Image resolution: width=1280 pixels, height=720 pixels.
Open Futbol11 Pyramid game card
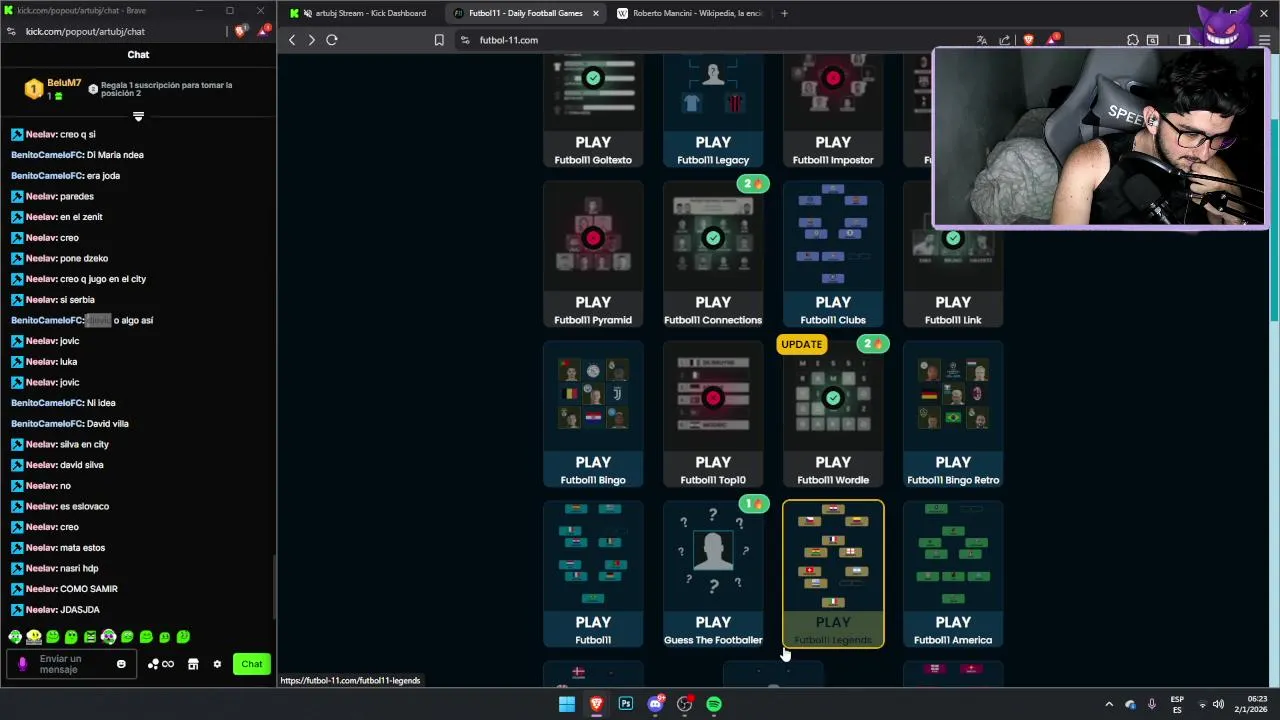point(593,254)
